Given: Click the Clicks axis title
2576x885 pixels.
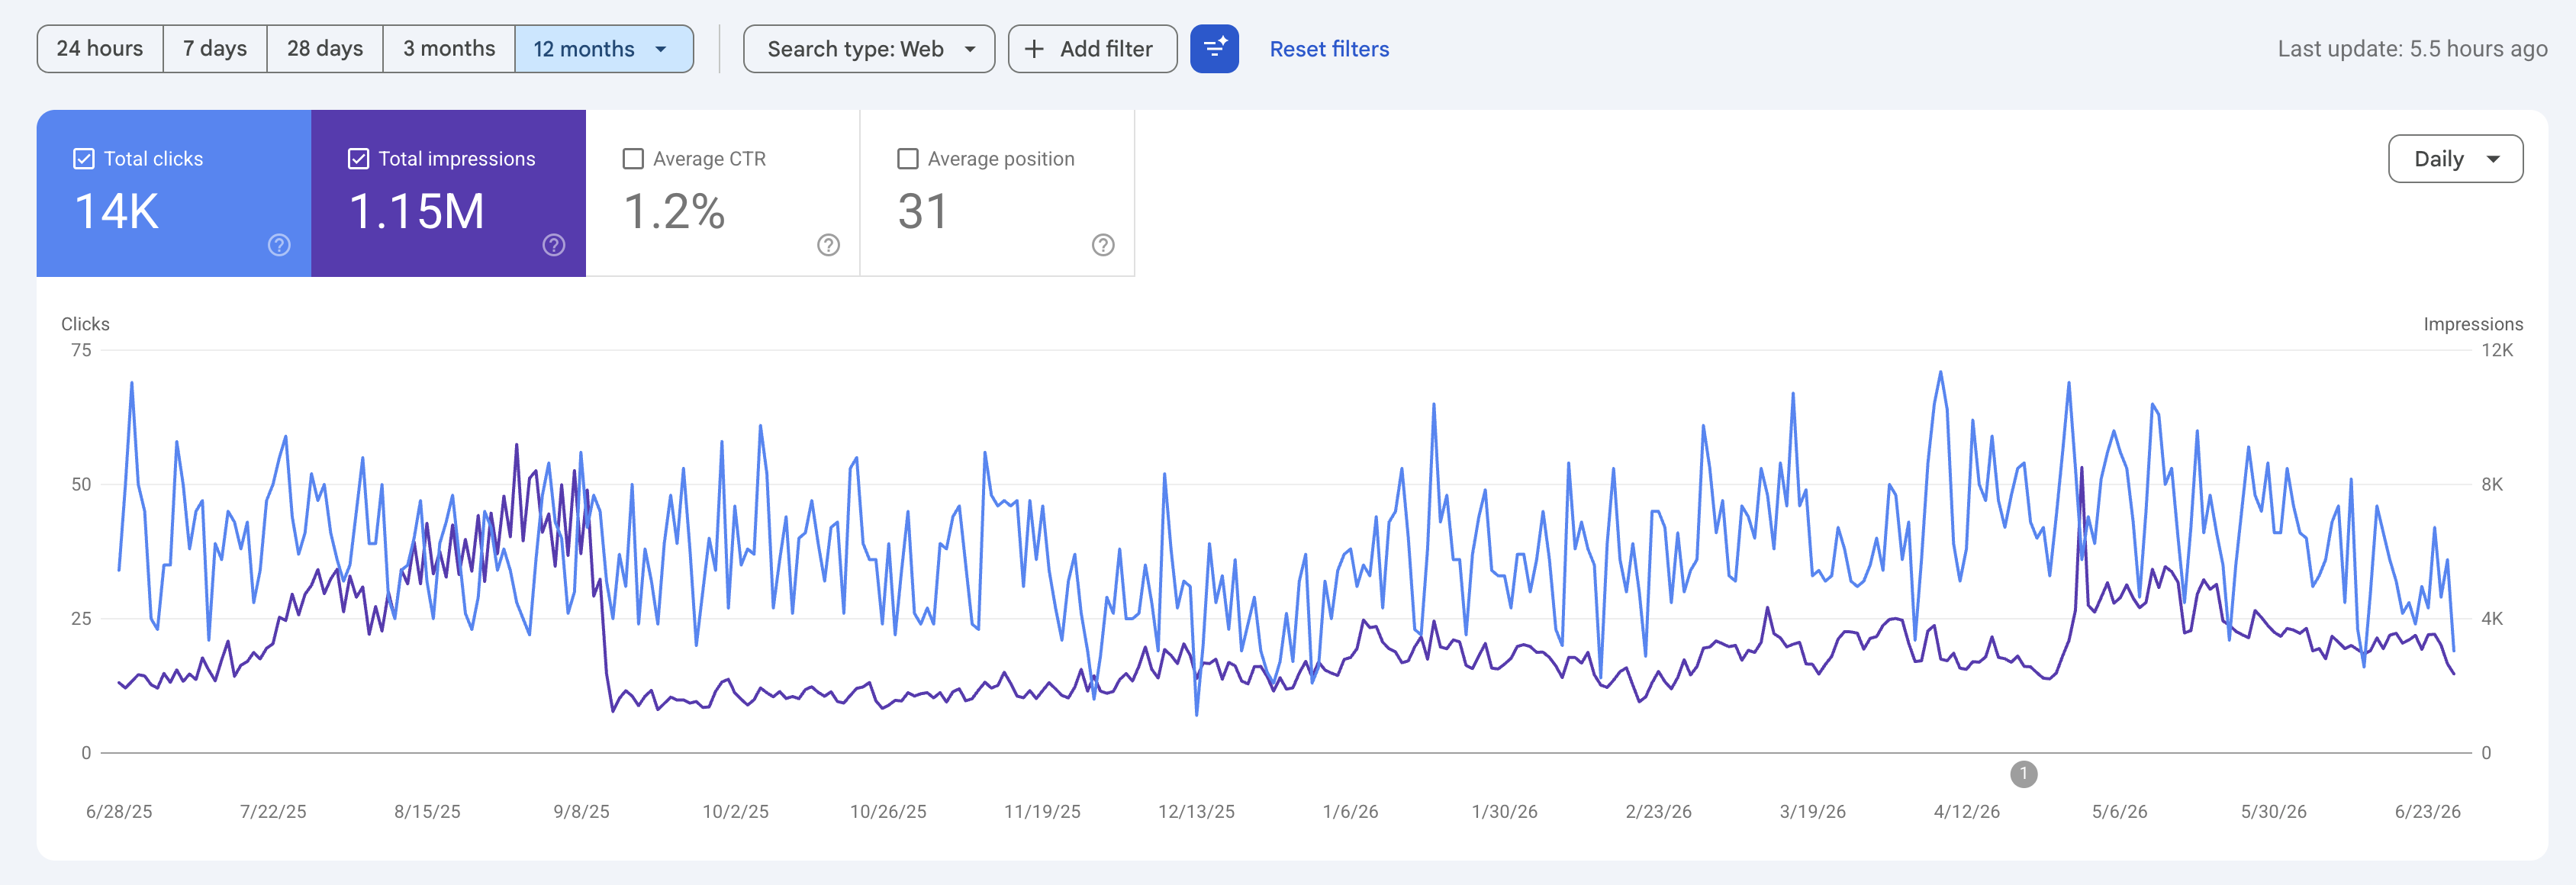Looking at the screenshot, I should click(x=85, y=324).
